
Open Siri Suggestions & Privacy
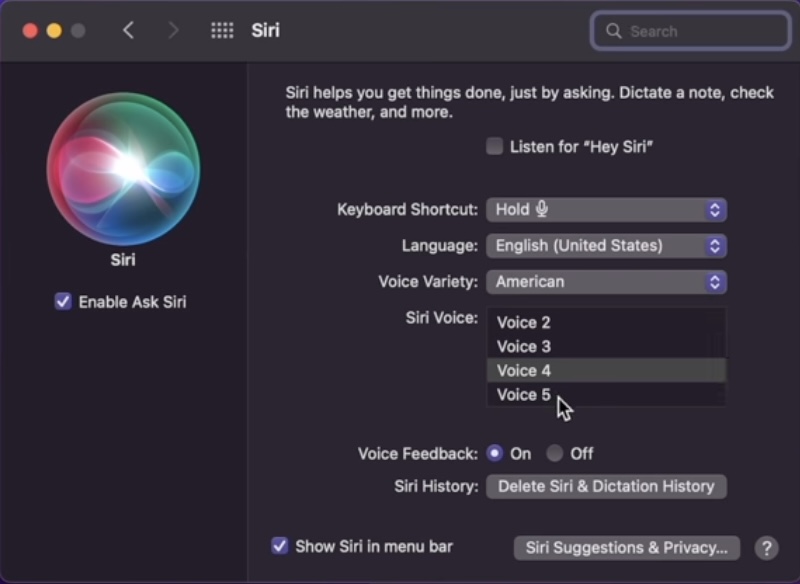point(626,548)
